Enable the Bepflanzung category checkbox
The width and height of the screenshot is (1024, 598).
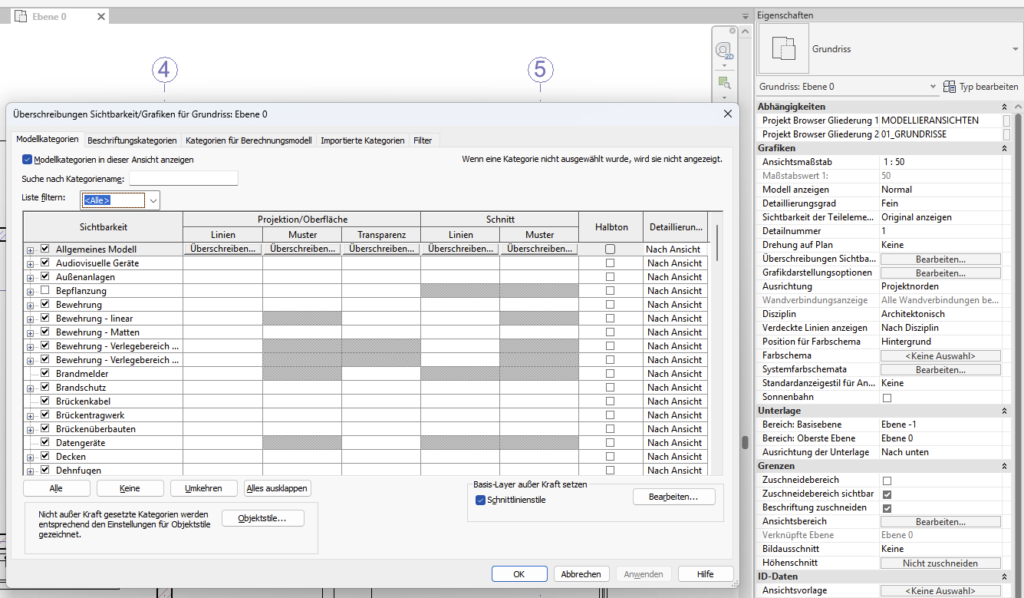[45, 290]
